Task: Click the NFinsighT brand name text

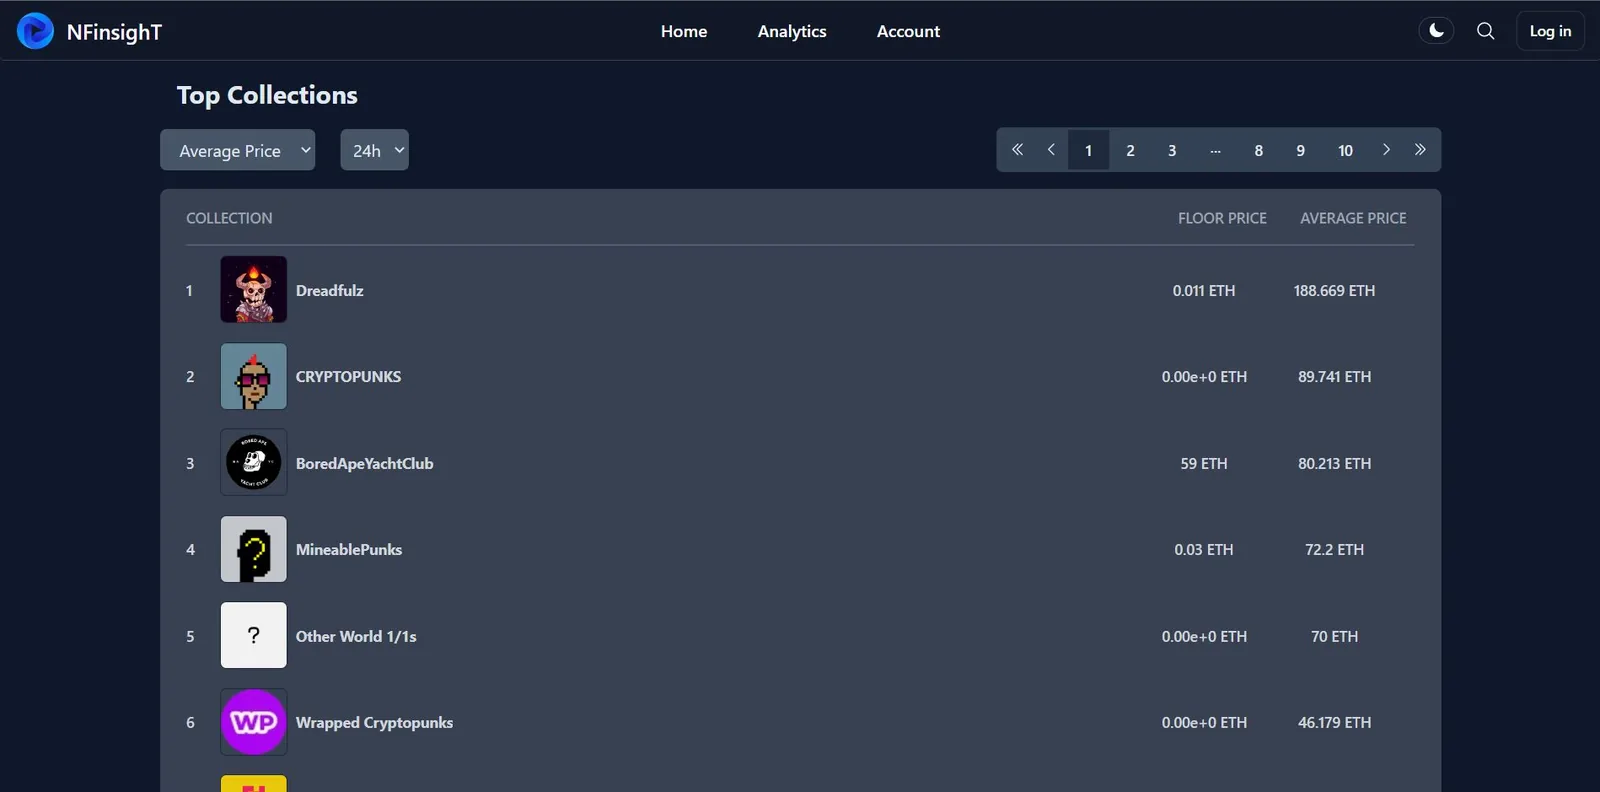Action: [x=114, y=32]
